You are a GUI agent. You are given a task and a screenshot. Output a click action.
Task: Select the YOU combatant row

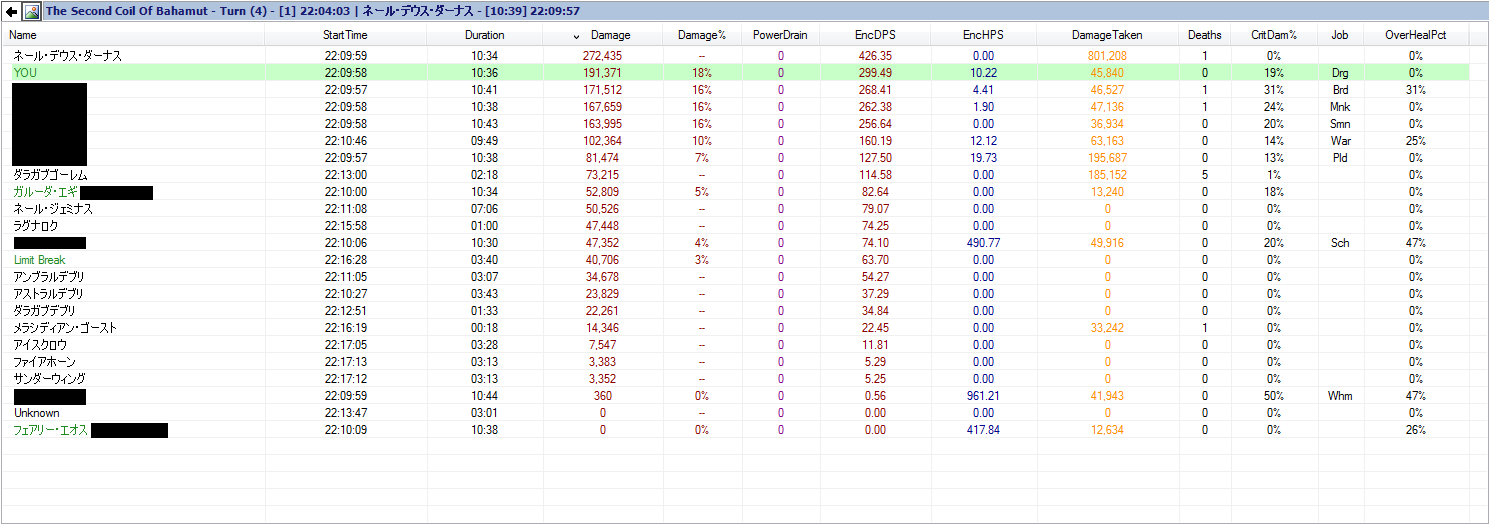[738, 73]
